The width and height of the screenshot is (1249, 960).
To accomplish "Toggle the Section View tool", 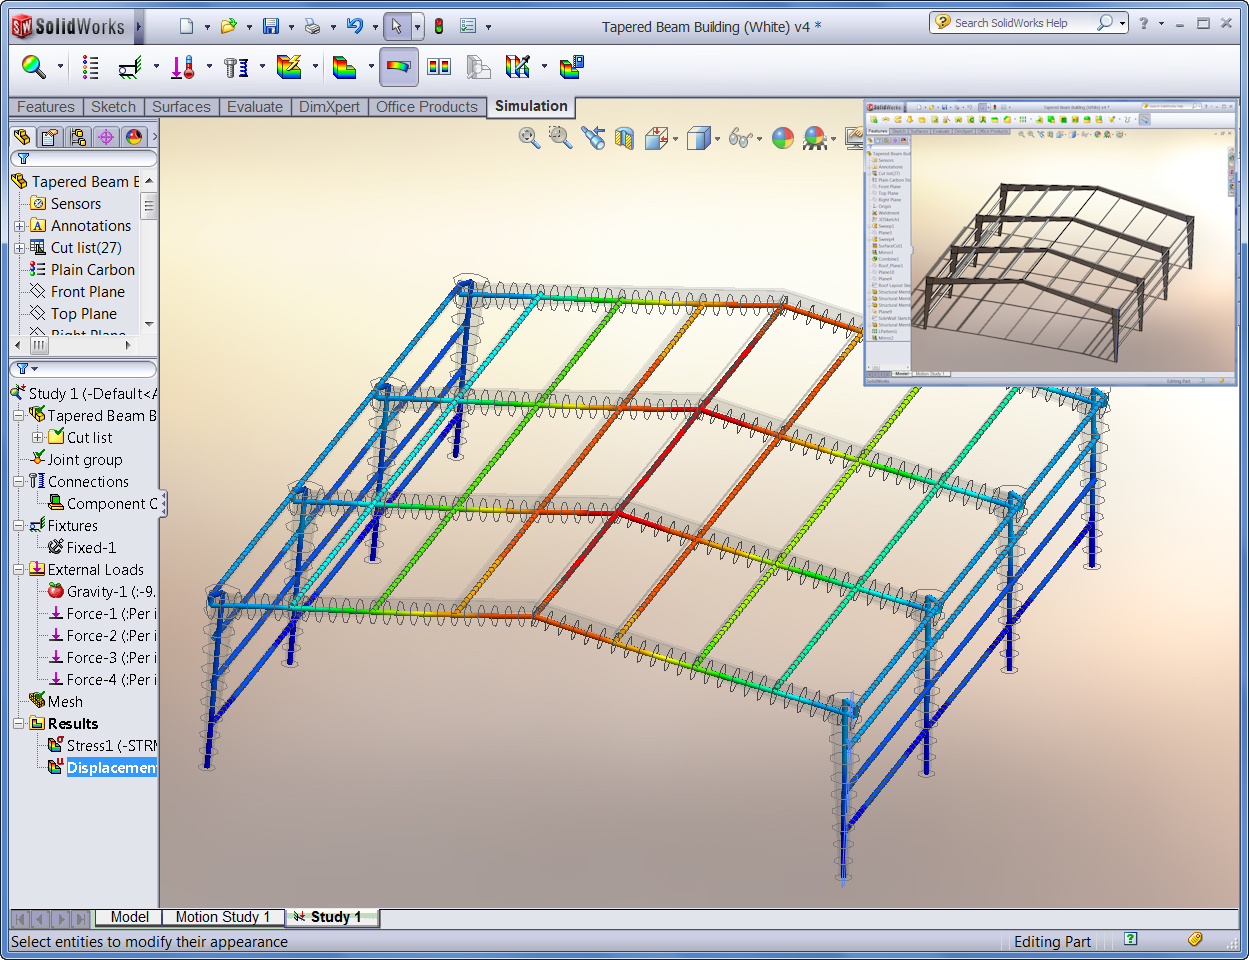I will (625, 138).
